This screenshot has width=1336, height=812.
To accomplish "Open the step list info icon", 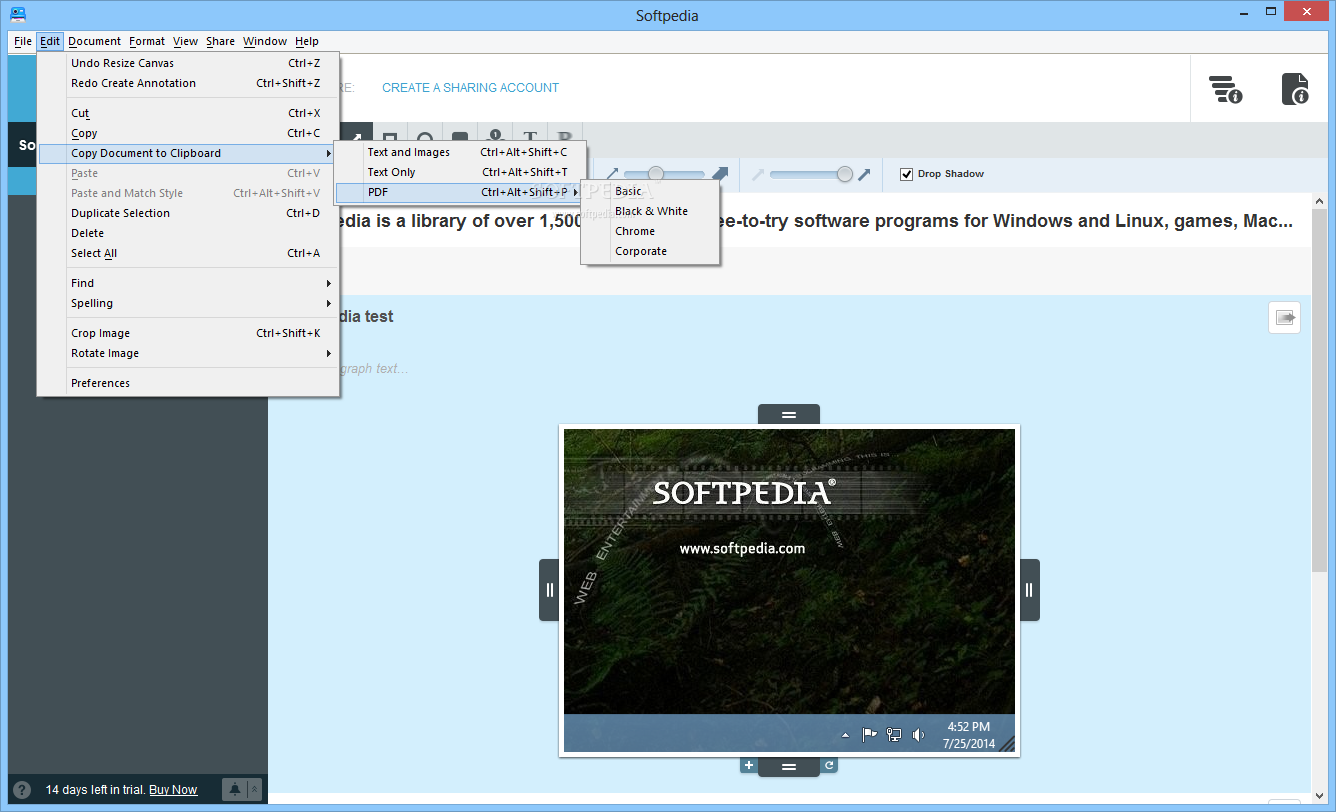I will click(1225, 89).
